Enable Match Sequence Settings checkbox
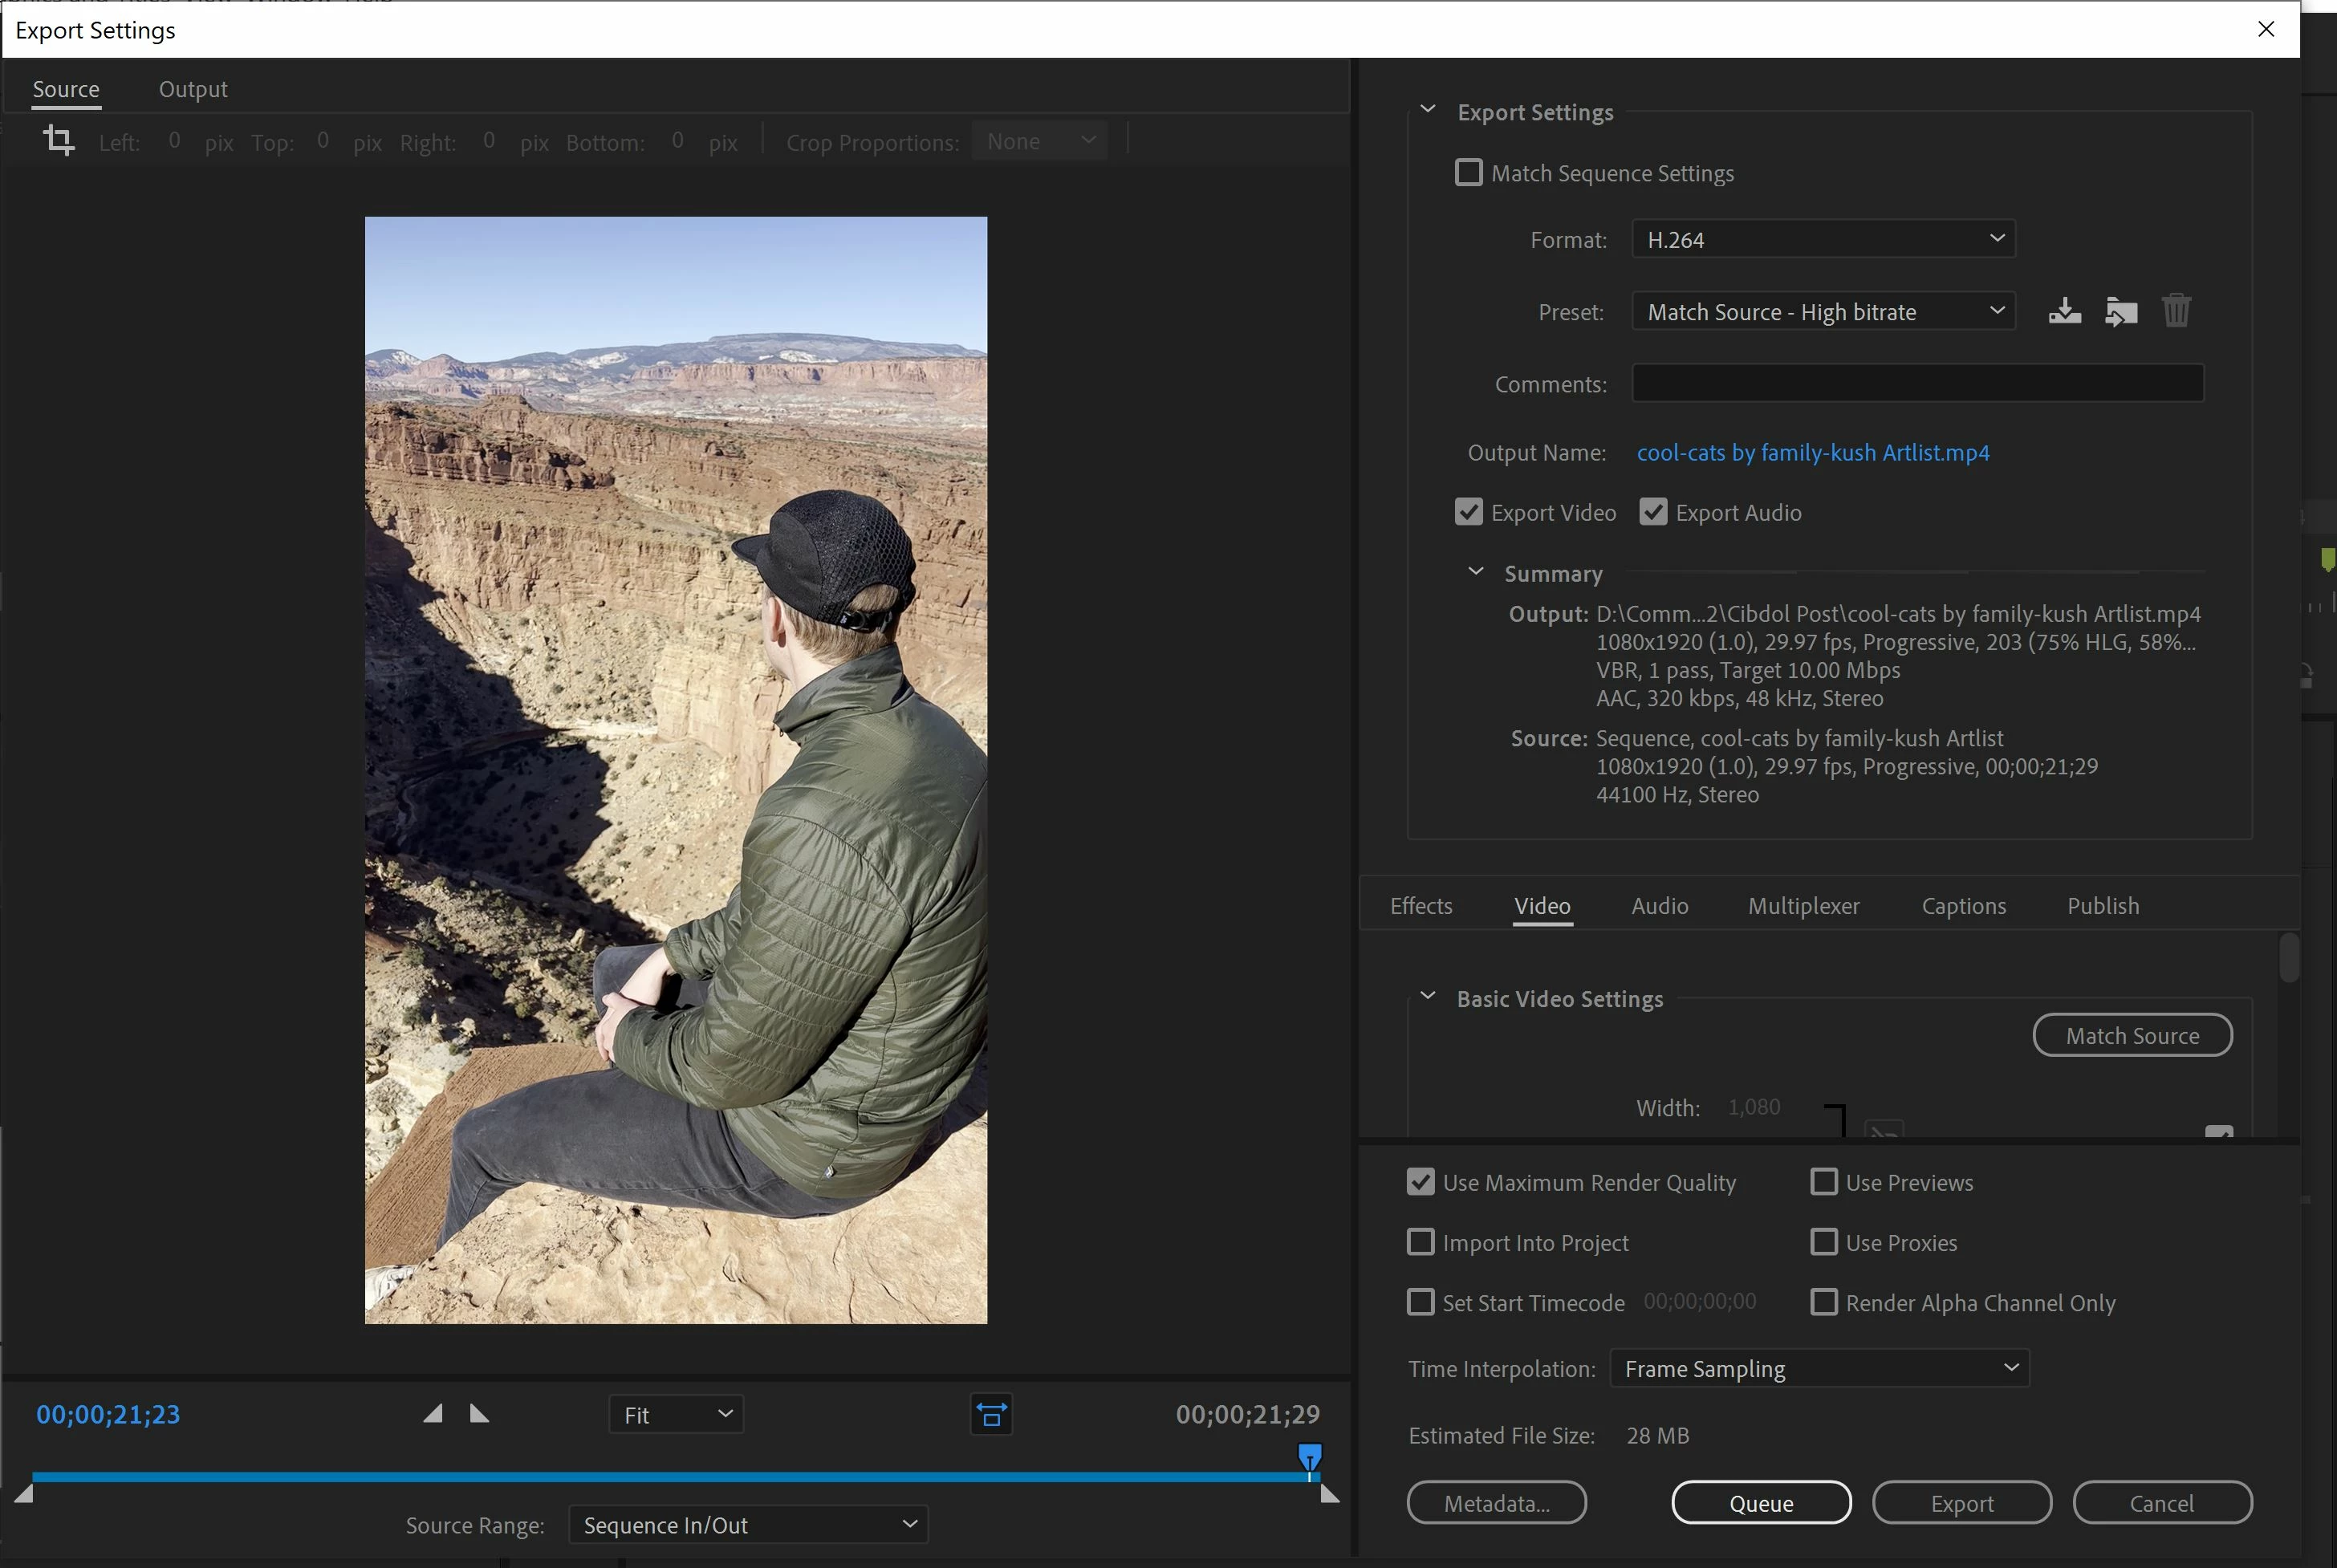The image size is (2337, 1568). 1468,173
